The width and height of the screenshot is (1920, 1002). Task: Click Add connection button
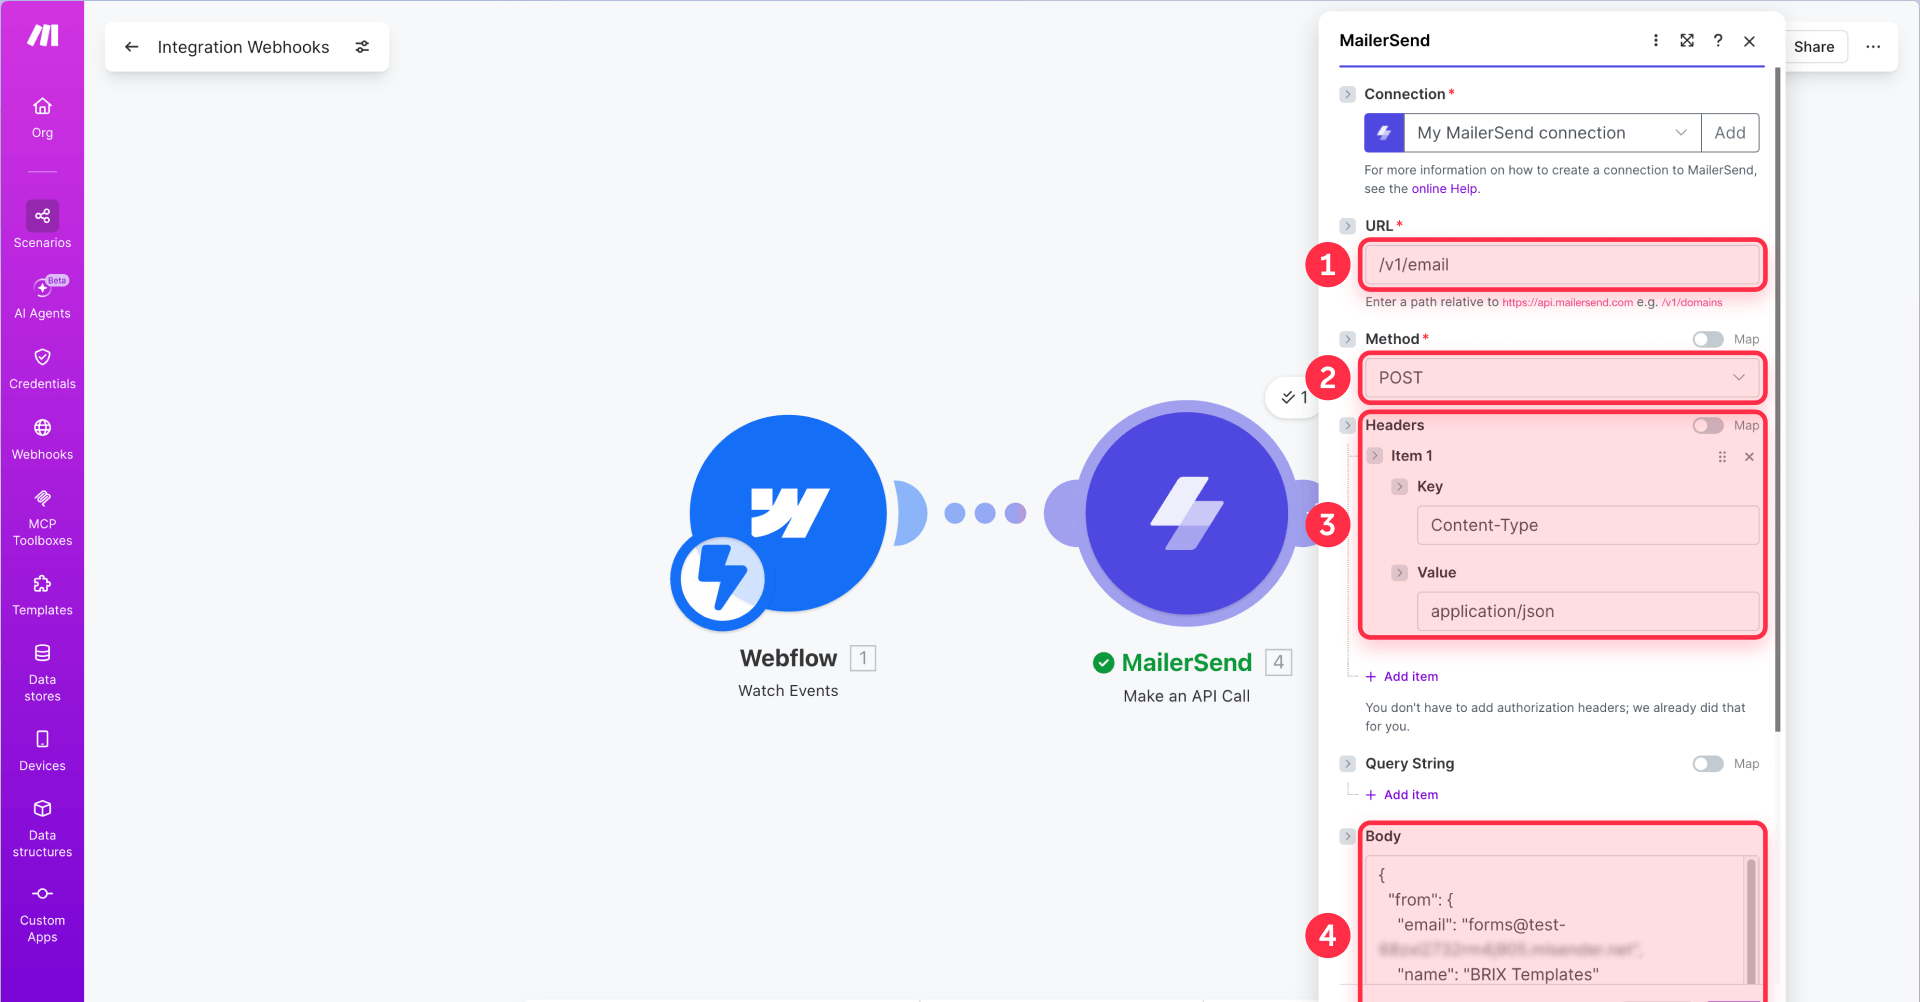(x=1730, y=133)
